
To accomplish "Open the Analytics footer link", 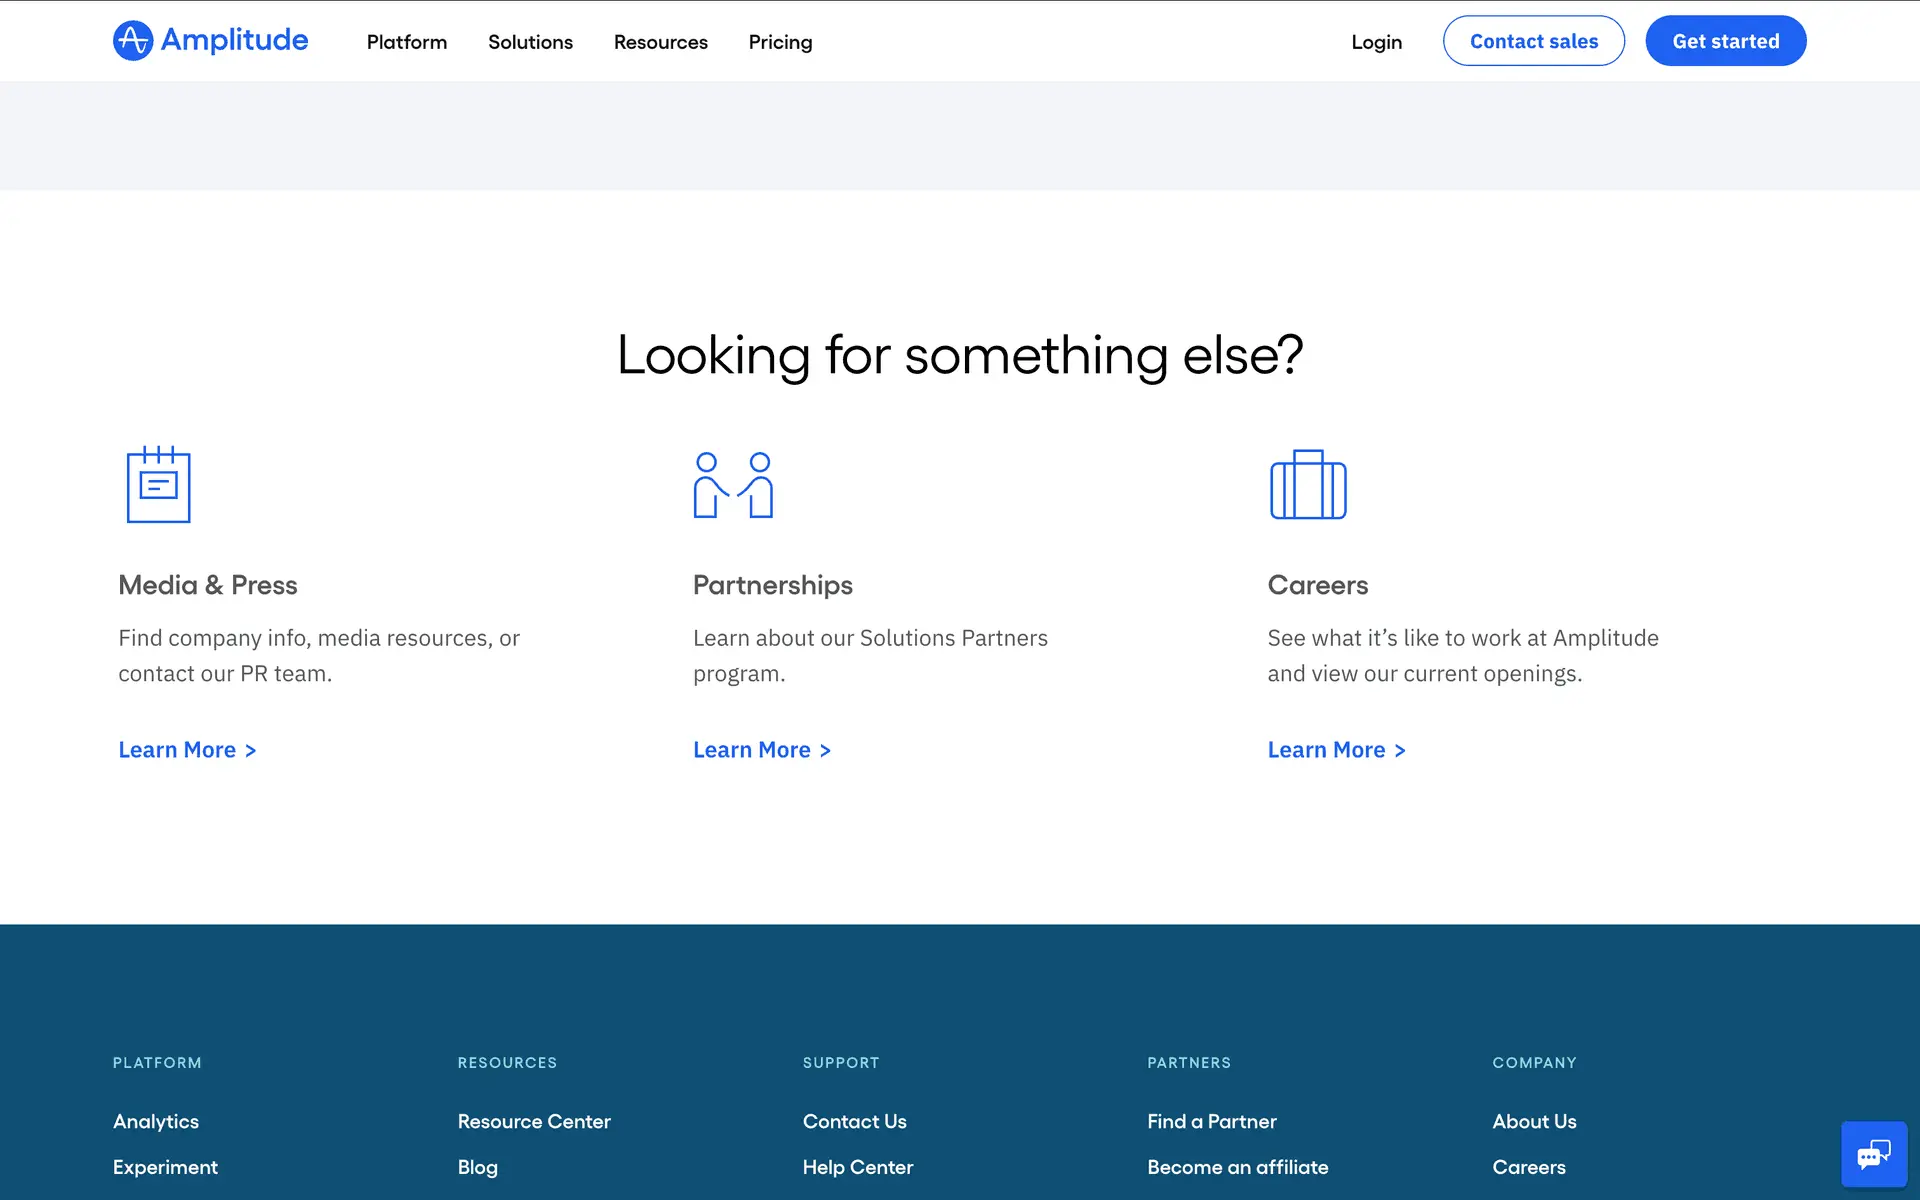I will 156,1121.
